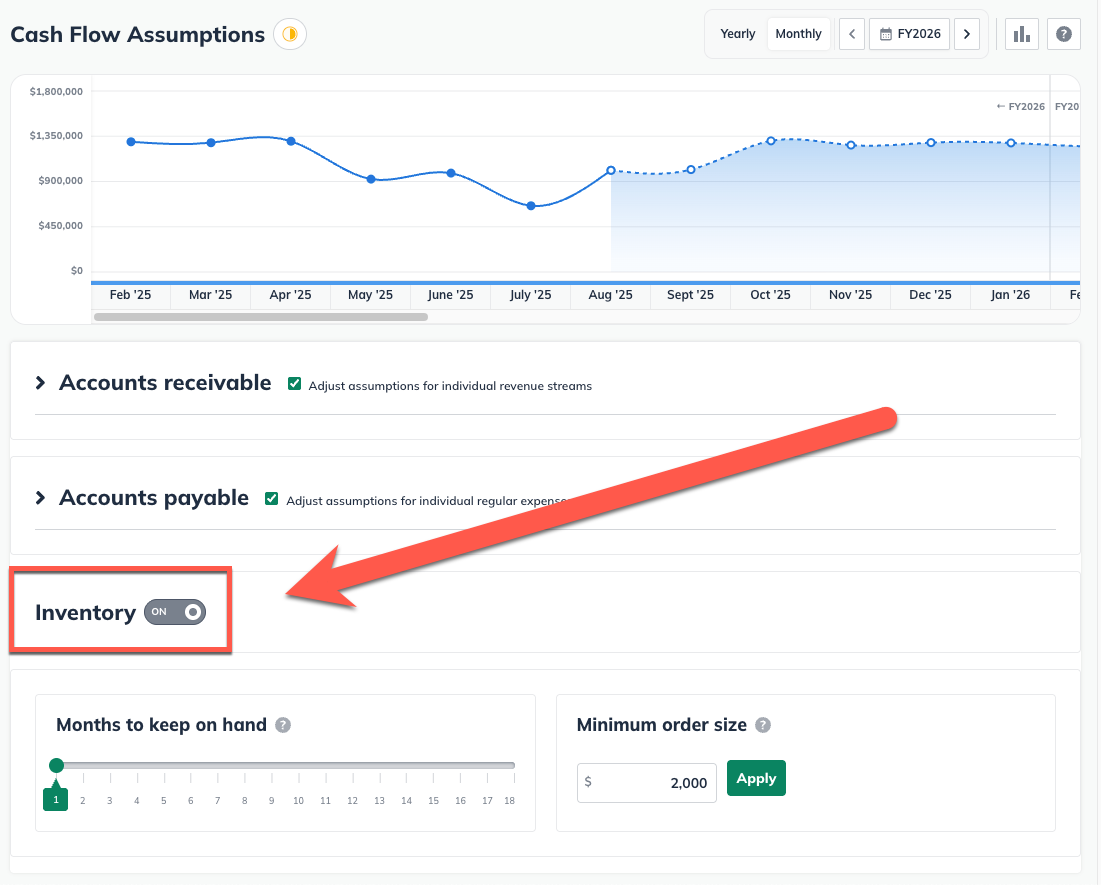Image resolution: width=1101 pixels, height=885 pixels.
Task: Uncheck adjust assumptions for individual revenue streams
Action: coord(295,384)
